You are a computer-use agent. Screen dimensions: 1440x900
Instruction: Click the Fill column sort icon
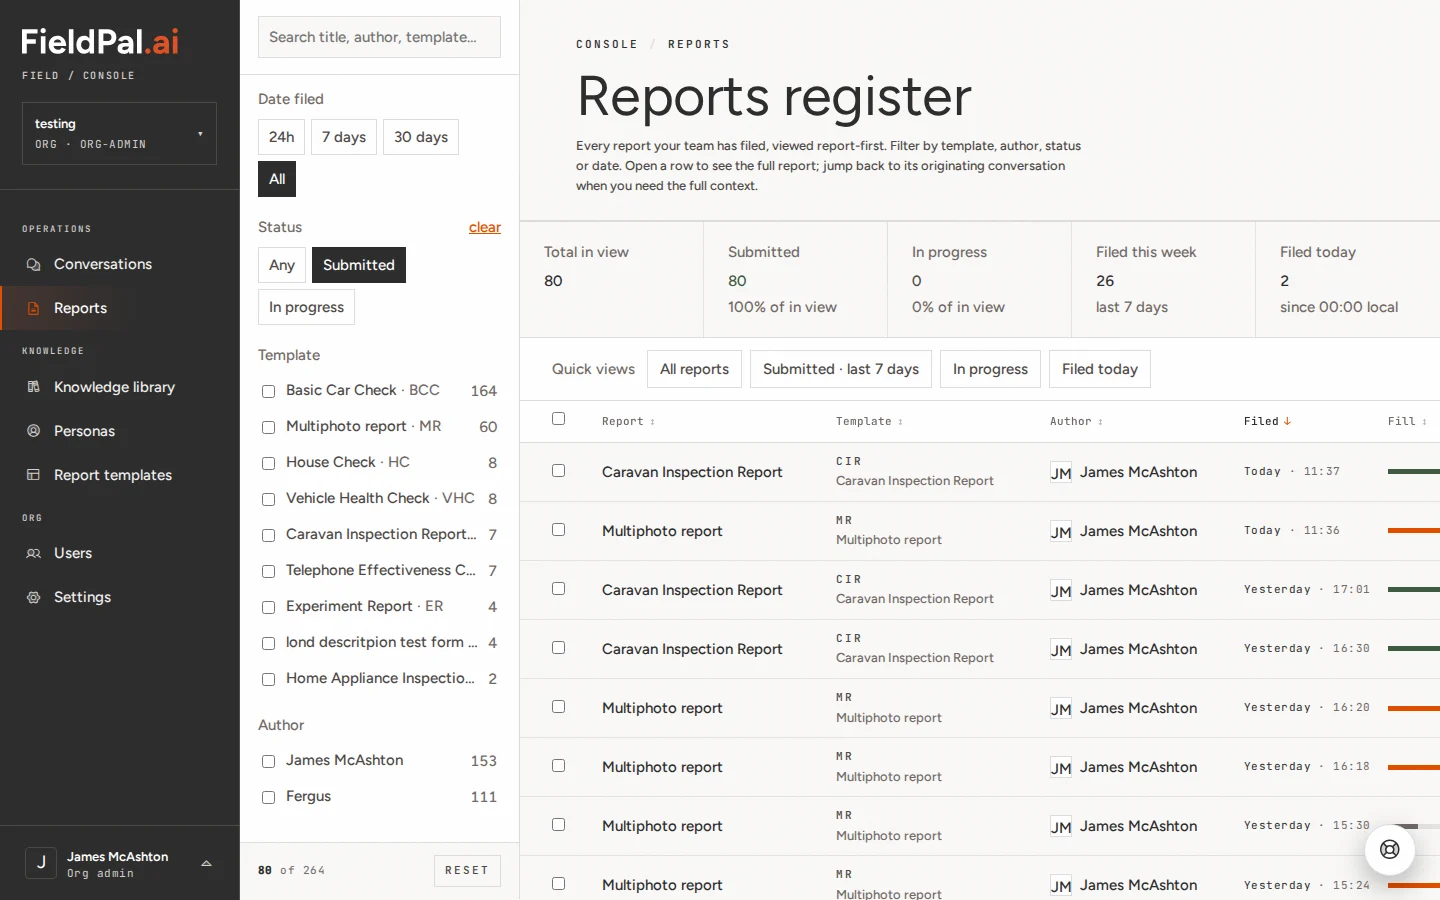1424,422
